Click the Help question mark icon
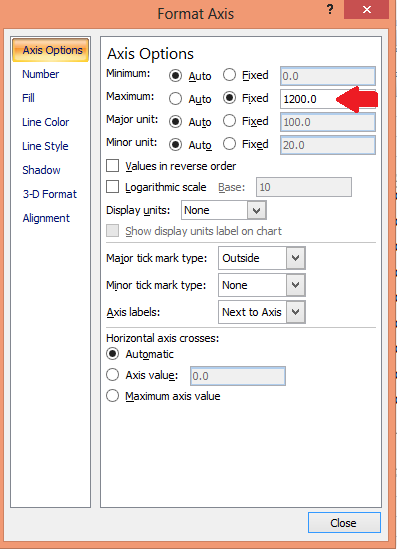This screenshot has width=397, height=549. pyautogui.click(x=330, y=9)
